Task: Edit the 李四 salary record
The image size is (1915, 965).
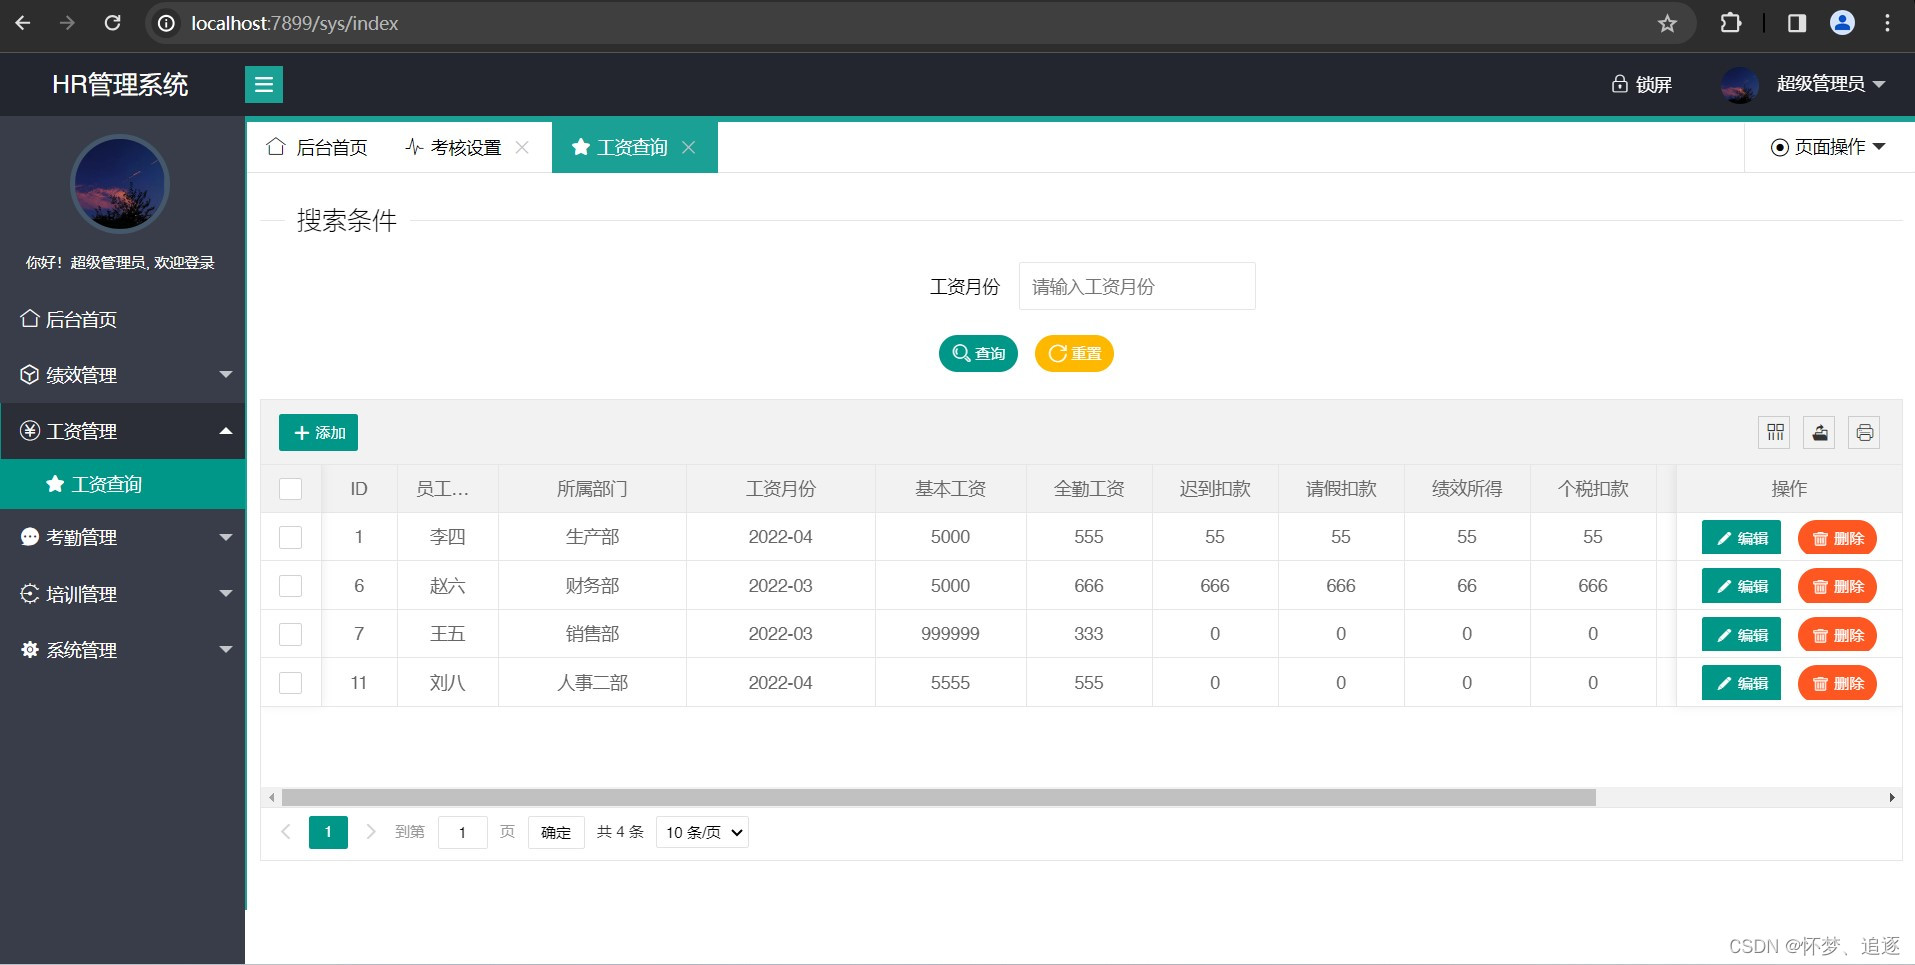Action: click(x=1741, y=538)
